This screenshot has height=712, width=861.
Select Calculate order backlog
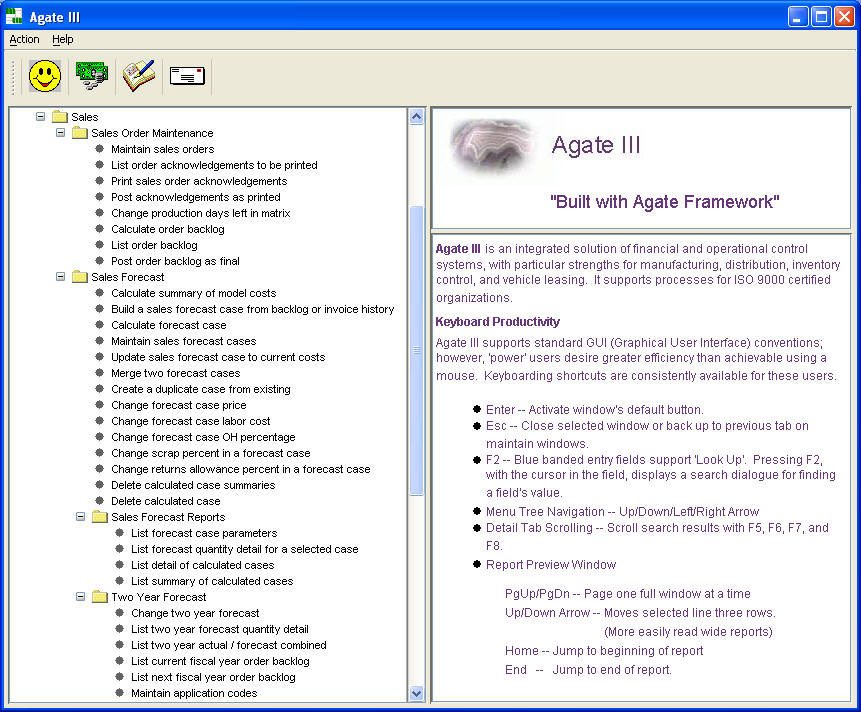[x=167, y=229]
